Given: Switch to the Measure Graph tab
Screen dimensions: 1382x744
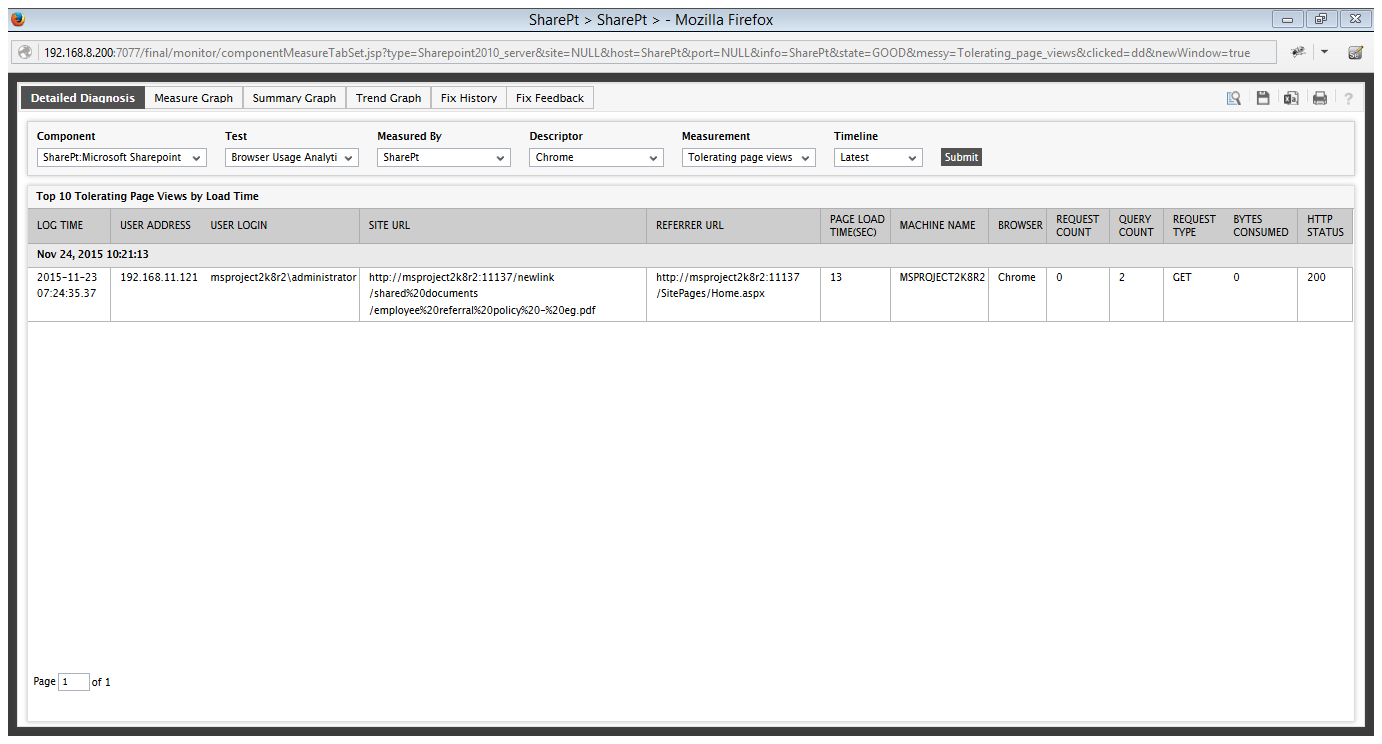Looking at the screenshot, I should point(194,98).
